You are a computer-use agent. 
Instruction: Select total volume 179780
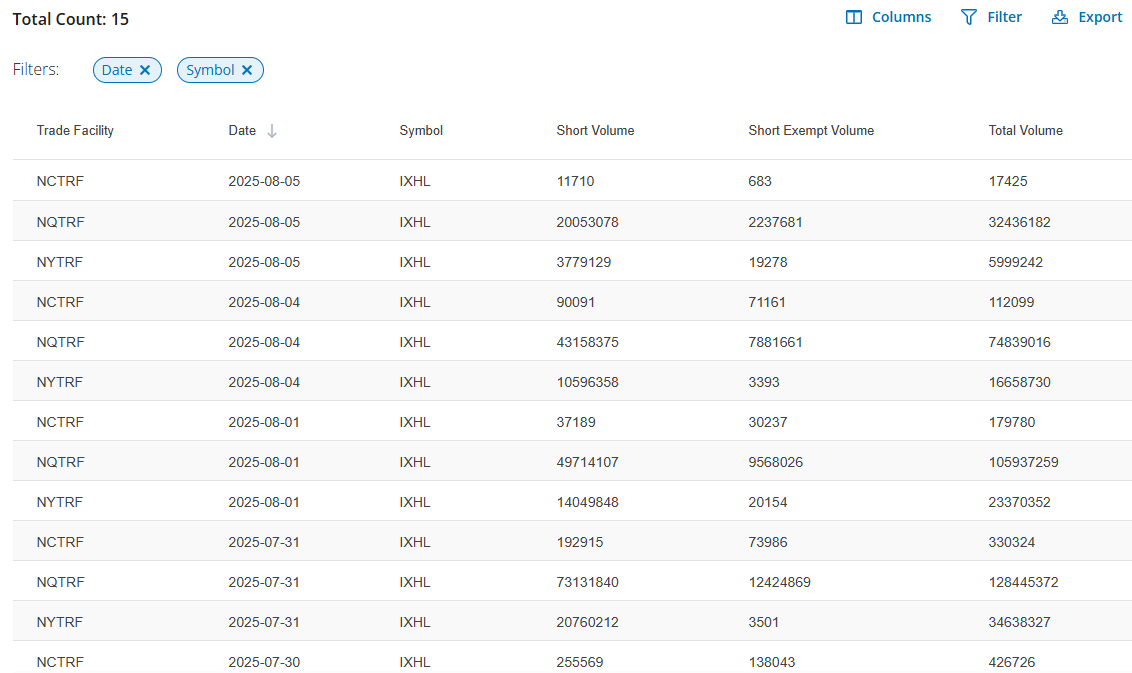1011,422
